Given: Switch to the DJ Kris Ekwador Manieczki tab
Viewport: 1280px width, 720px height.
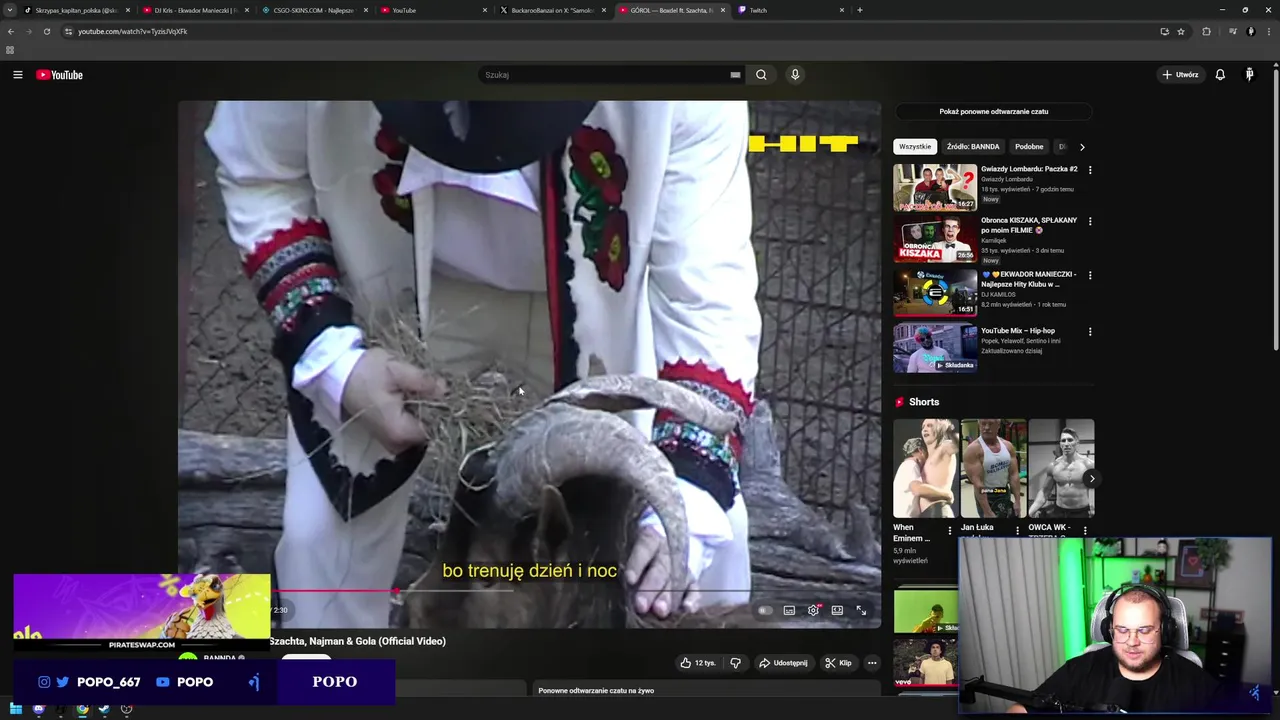Looking at the screenshot, I should coord(195,10).
